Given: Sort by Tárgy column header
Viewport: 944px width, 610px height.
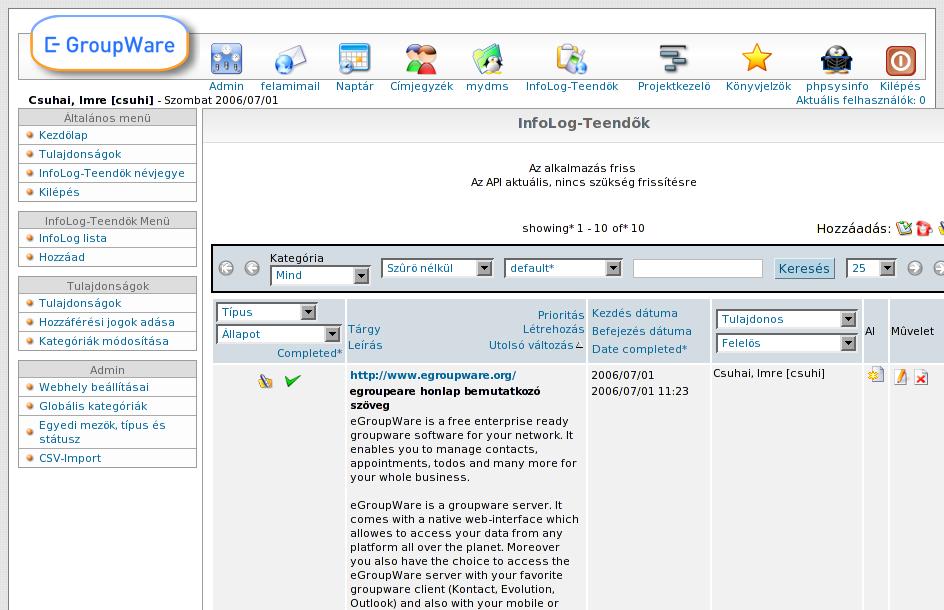Looking at the screenshot, I should coord(364,329).
